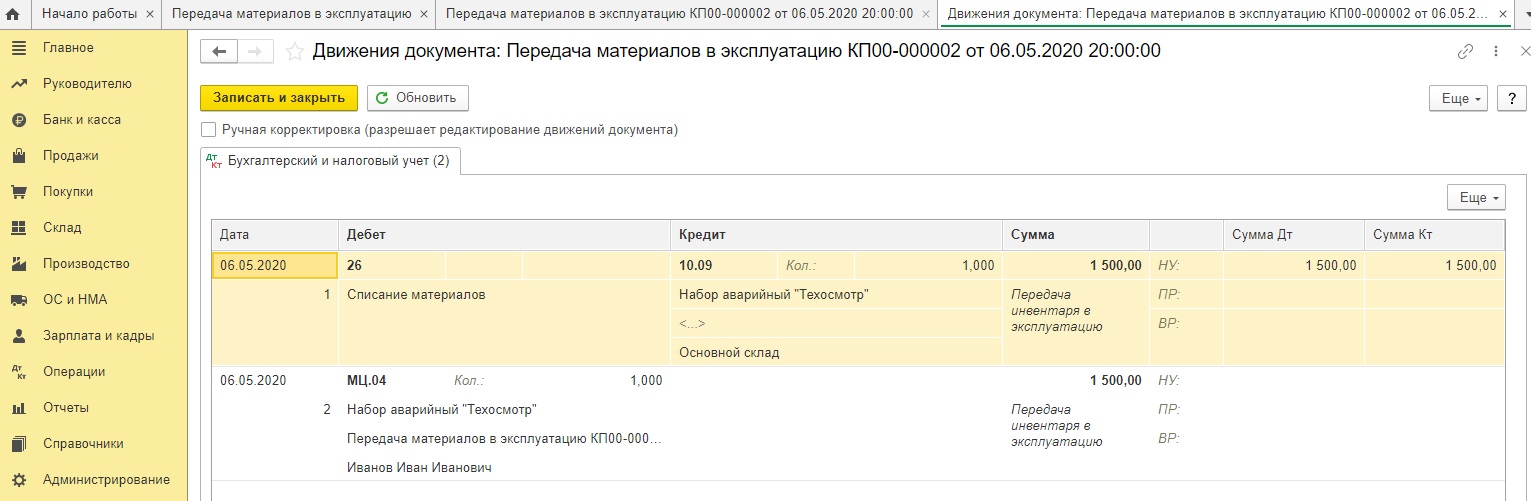This screenshot has height=501, width=1531.
Task: Open the Администрирование section
Action: pyautogui.click(x=106, y=480)
